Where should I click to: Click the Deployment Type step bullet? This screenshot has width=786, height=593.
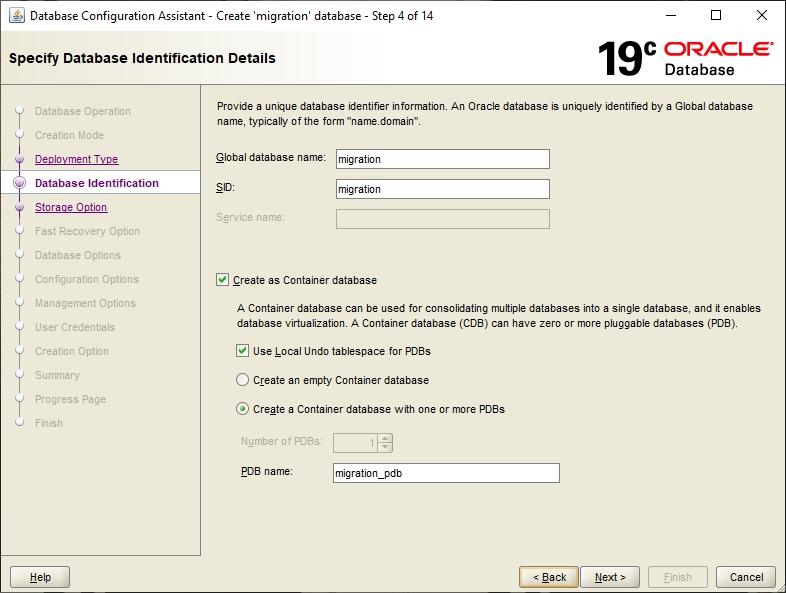pos(19,160)
